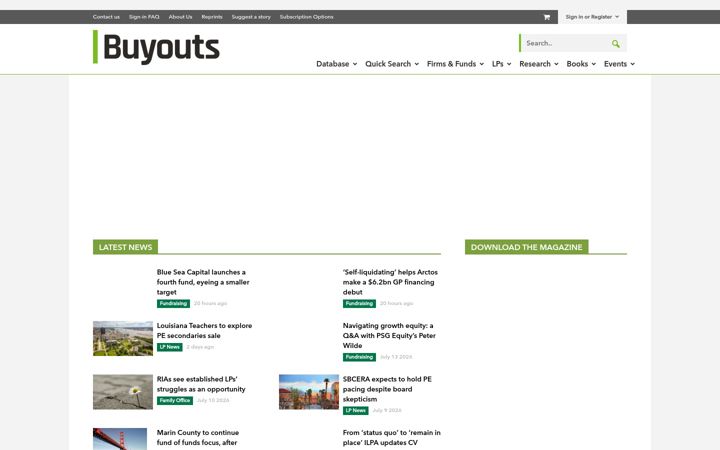Click the daisy flower thumbnail for RIAs article
The width and height of the screenshot is (720, 450).
pos(123,392)
